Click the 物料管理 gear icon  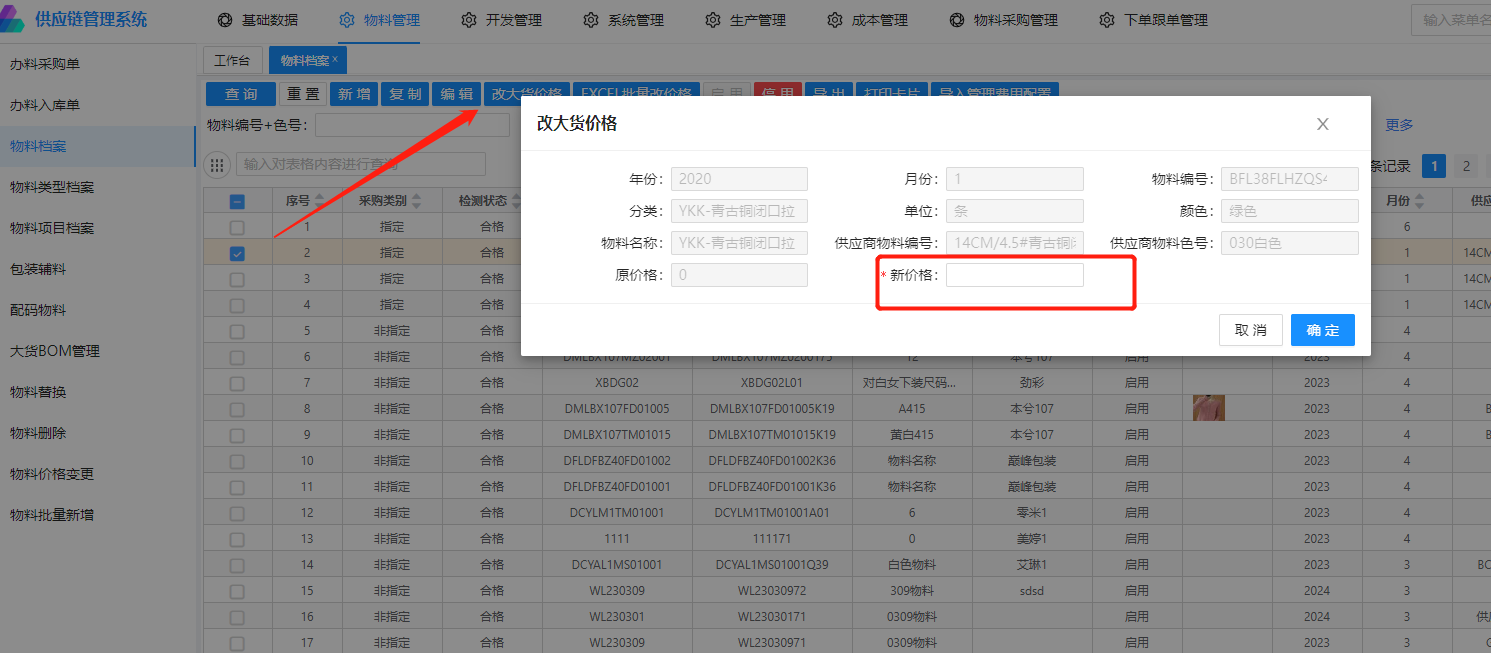click(347, 20)
